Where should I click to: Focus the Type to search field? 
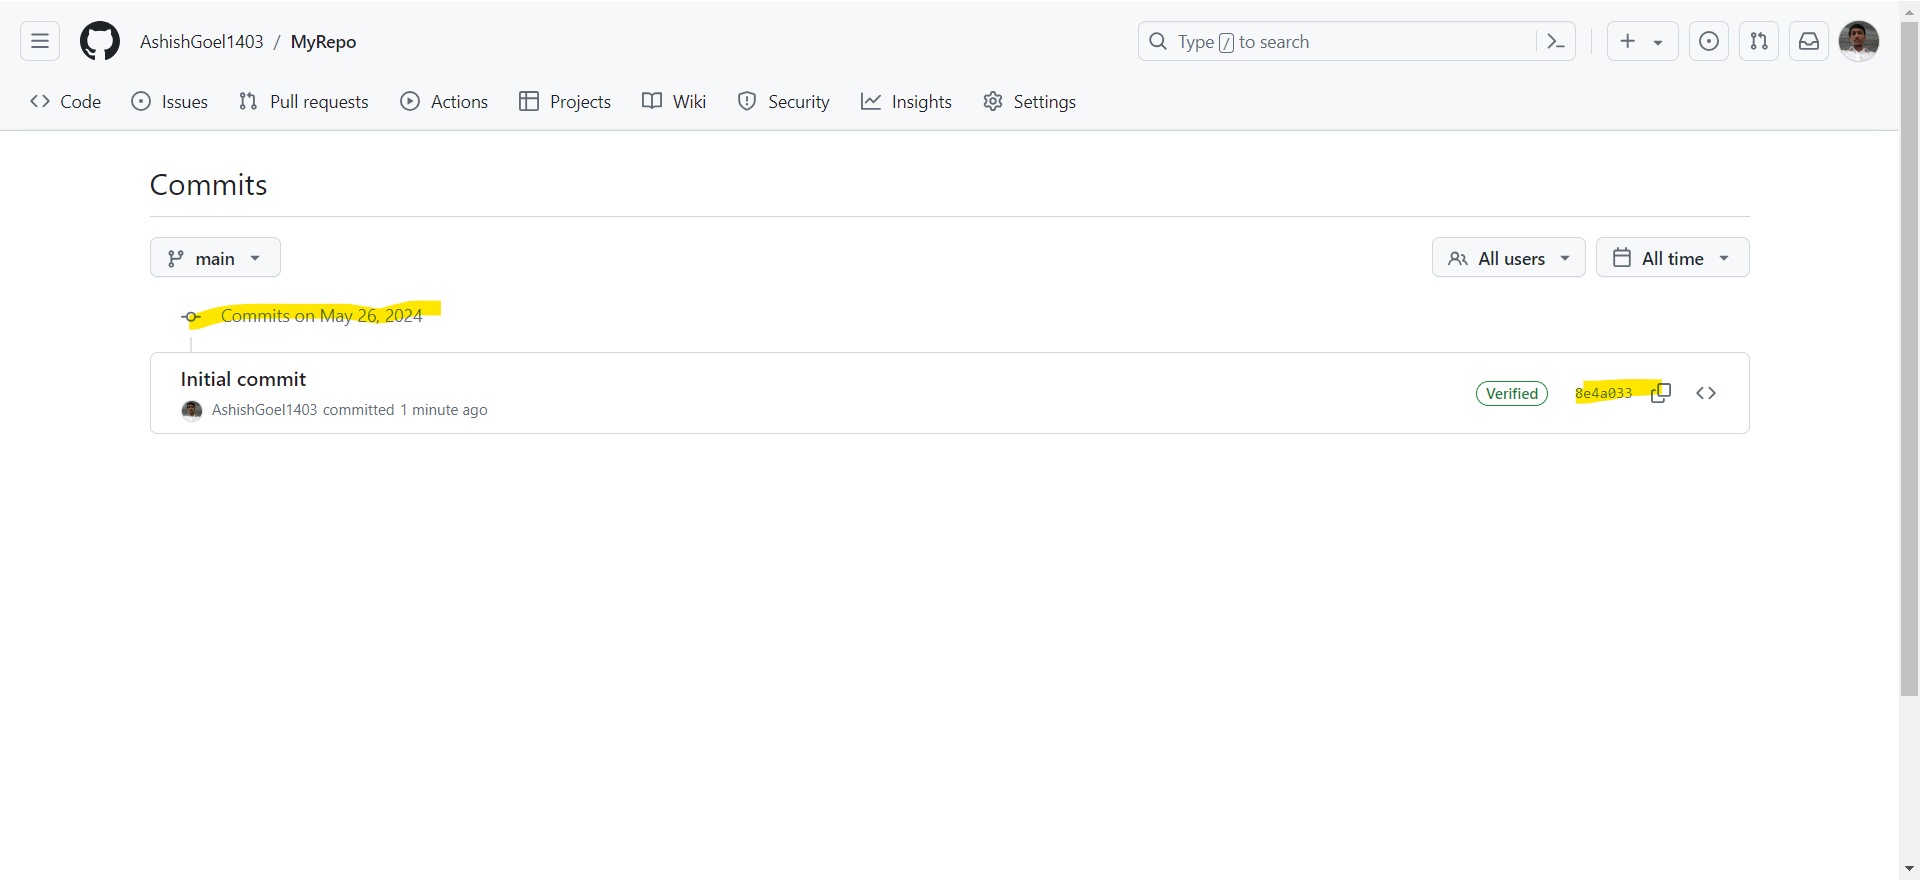(x=1340, y=41)
